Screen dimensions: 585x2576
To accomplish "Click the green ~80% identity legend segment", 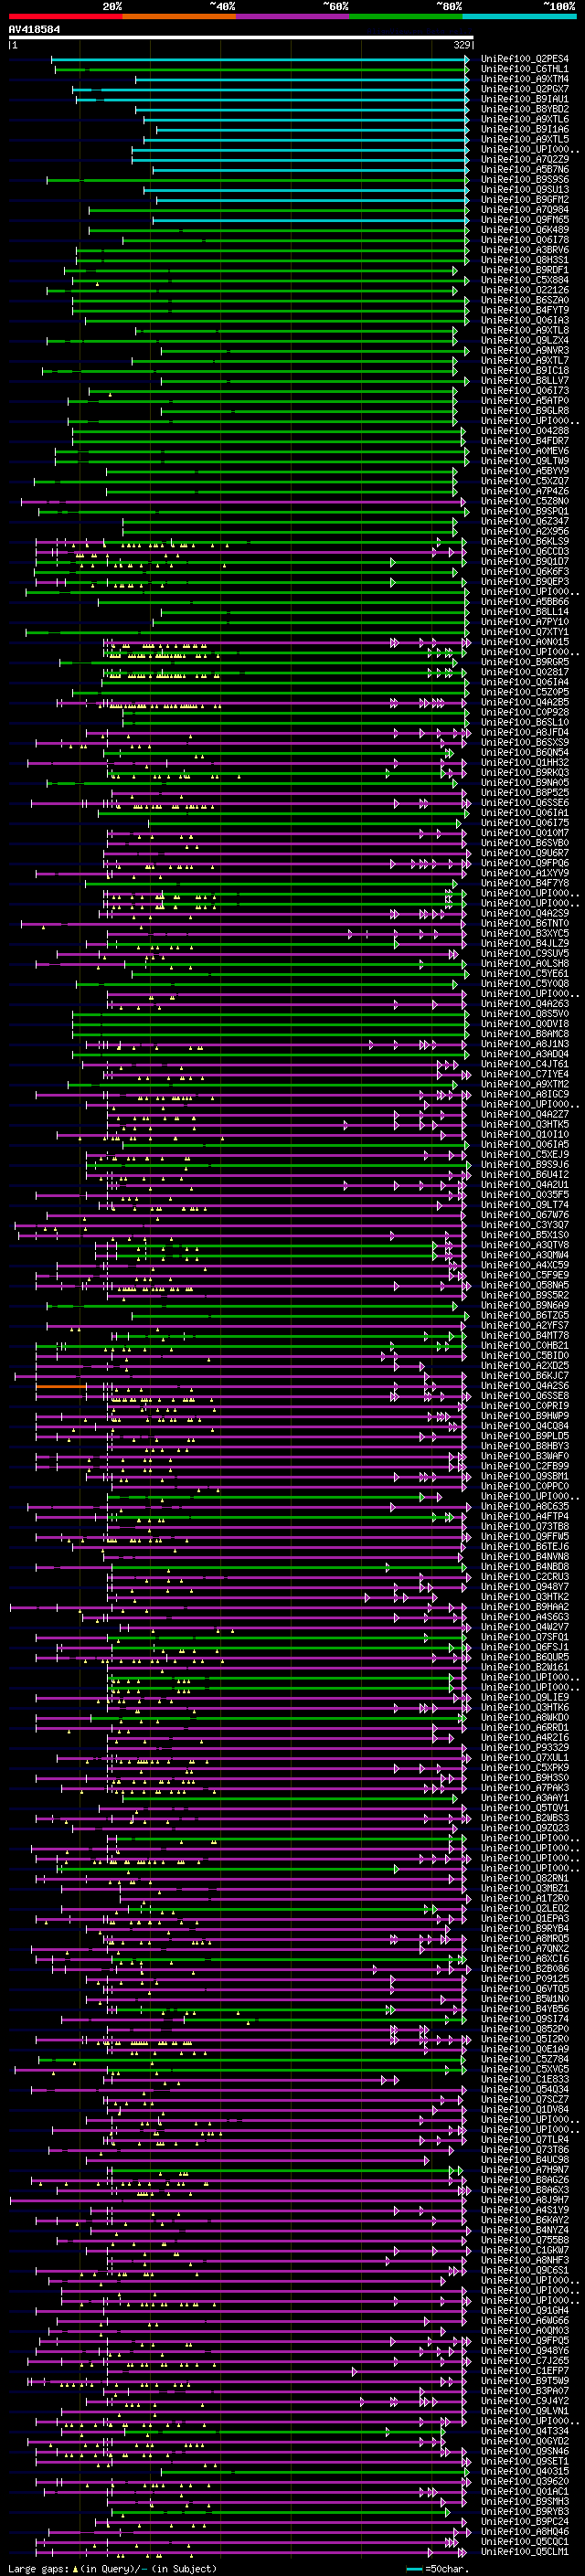I will pos(406,16).
